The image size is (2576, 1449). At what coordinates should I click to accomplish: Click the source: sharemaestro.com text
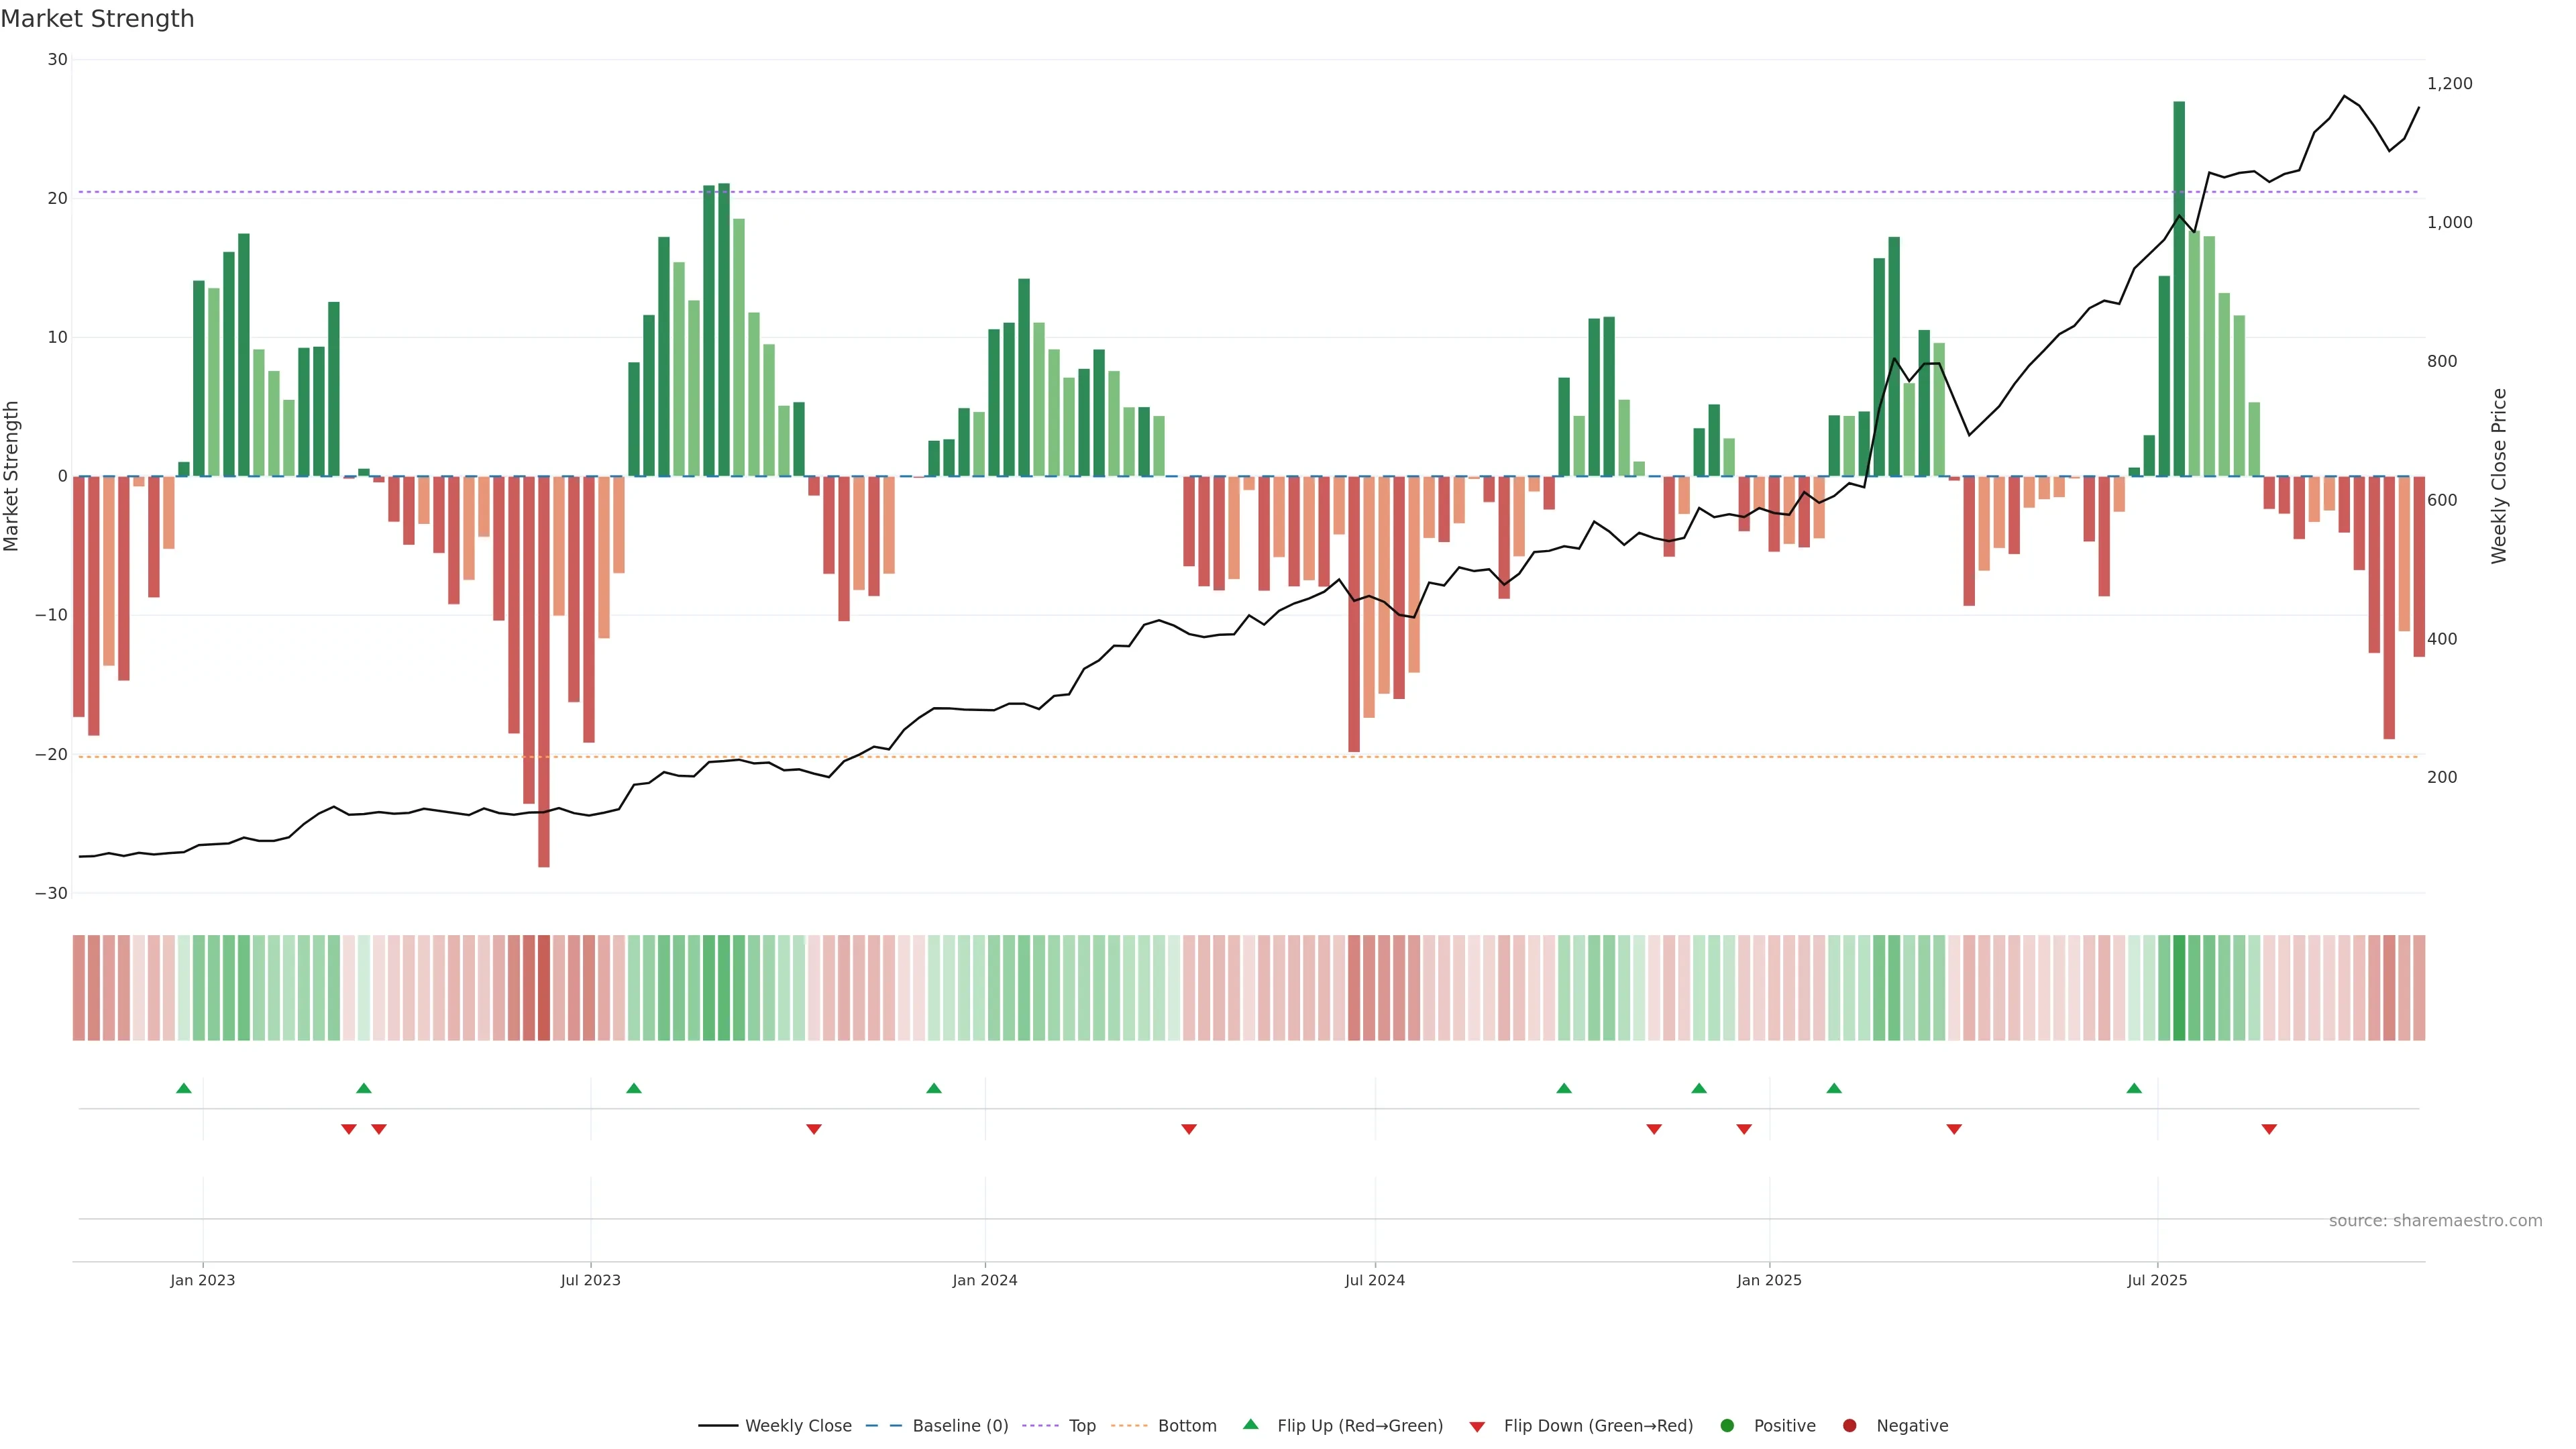pos(2435,1220)
